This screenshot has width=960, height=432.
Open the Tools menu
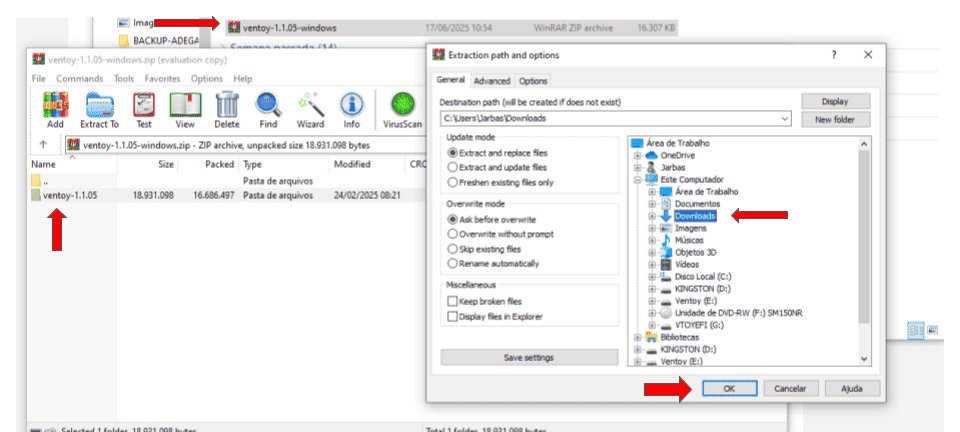[124, 78]
